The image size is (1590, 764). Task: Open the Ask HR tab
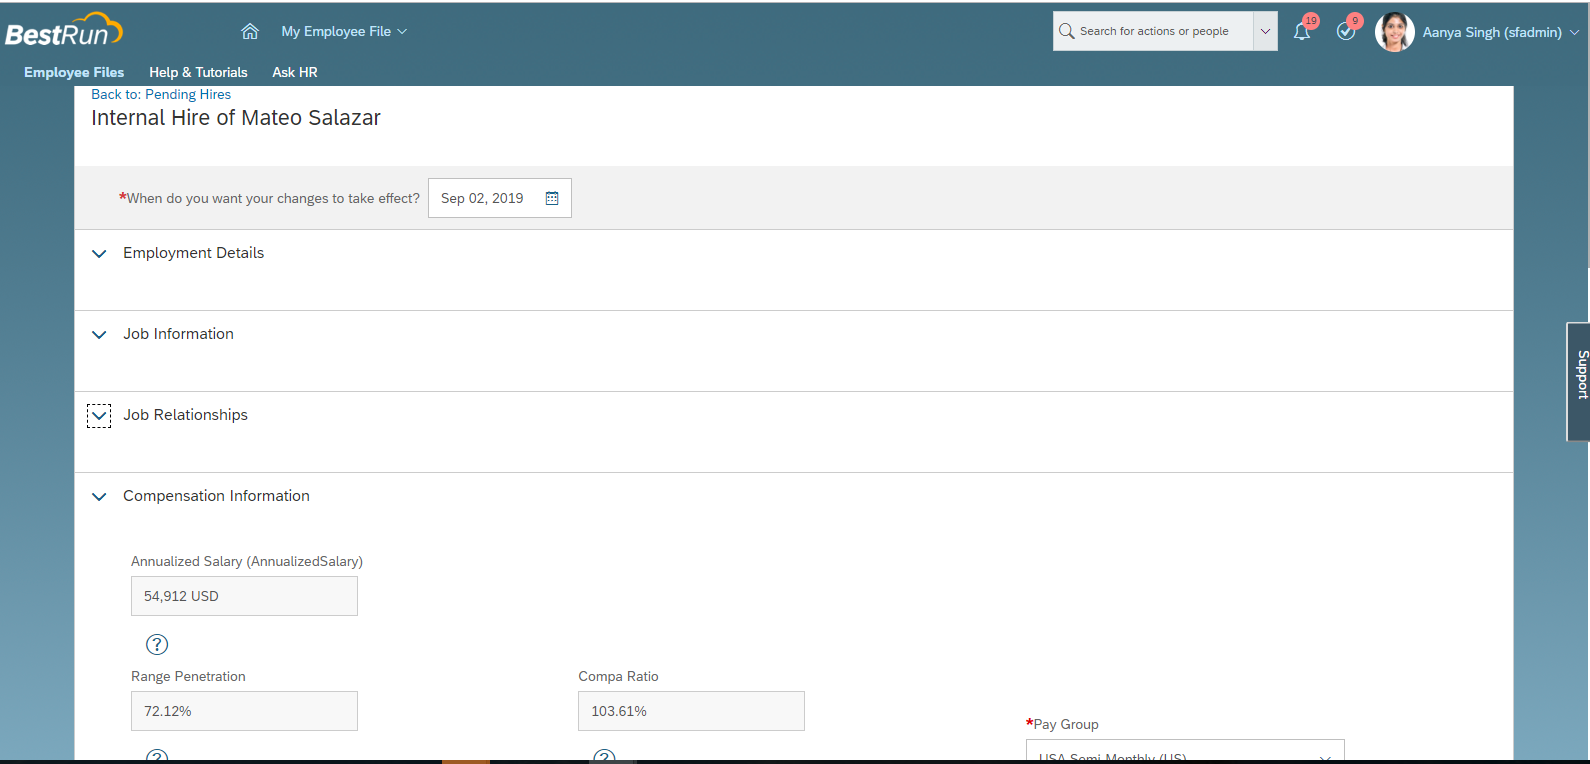click(295, 72)
